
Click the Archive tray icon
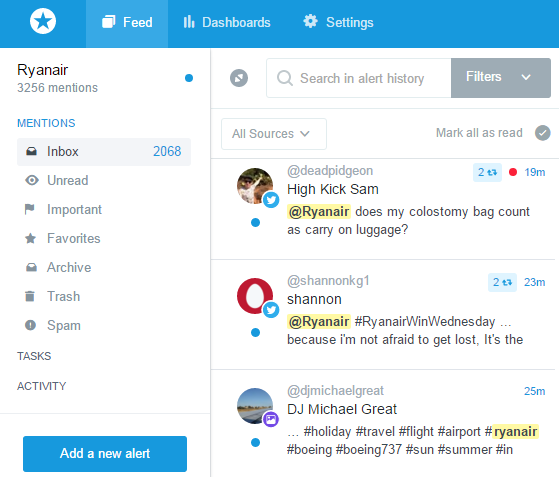(x=31, y=267)
